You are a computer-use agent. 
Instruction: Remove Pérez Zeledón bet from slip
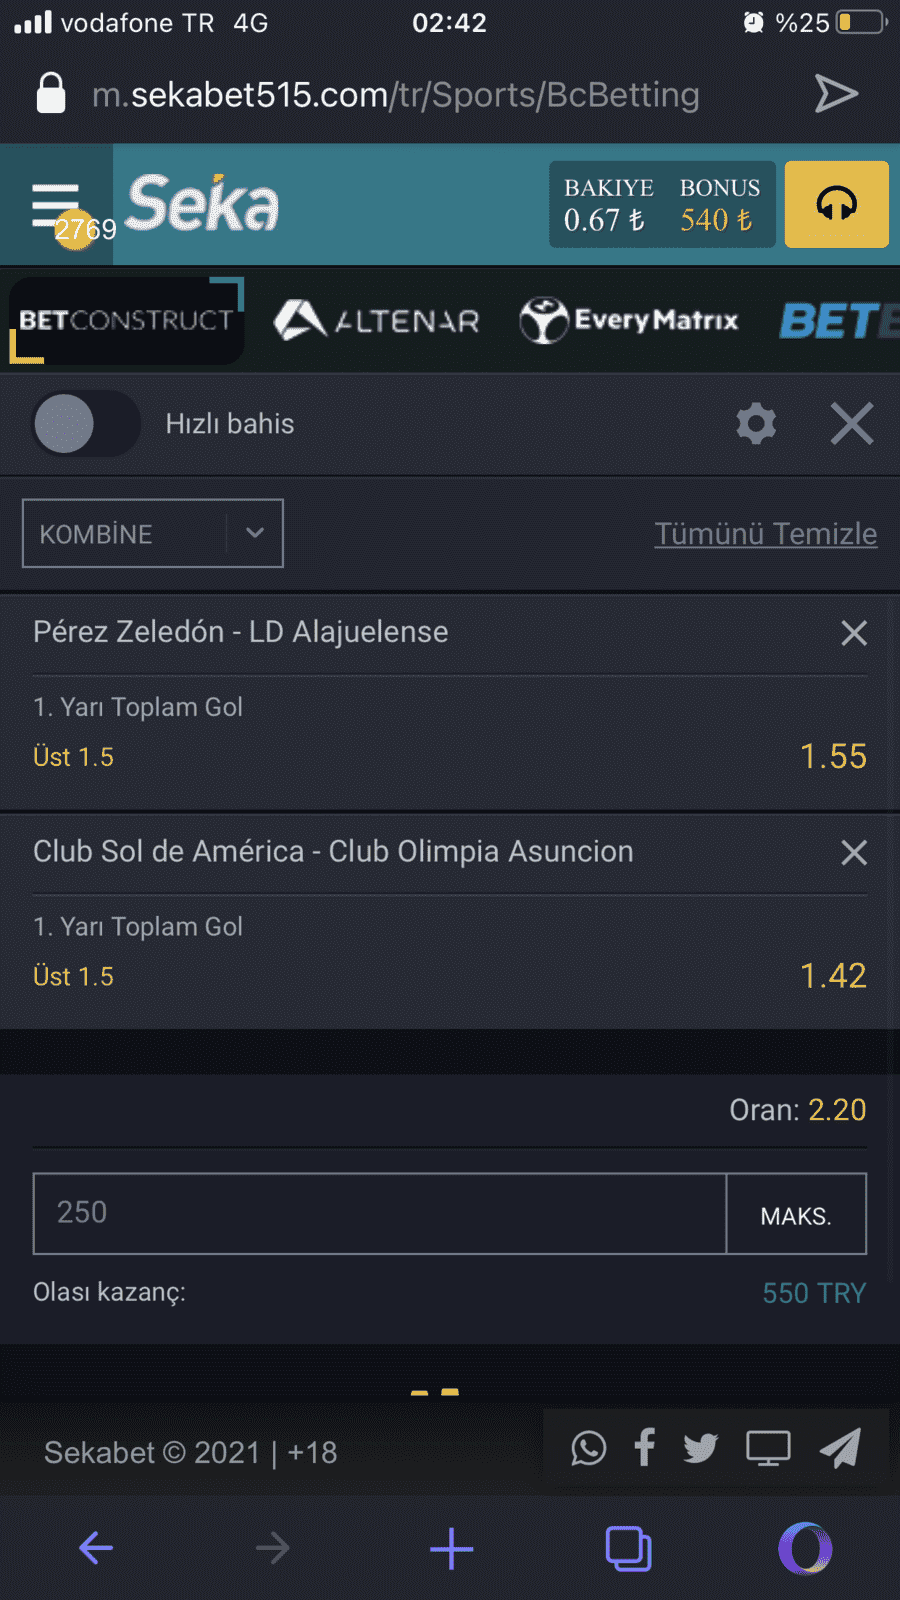854,633
